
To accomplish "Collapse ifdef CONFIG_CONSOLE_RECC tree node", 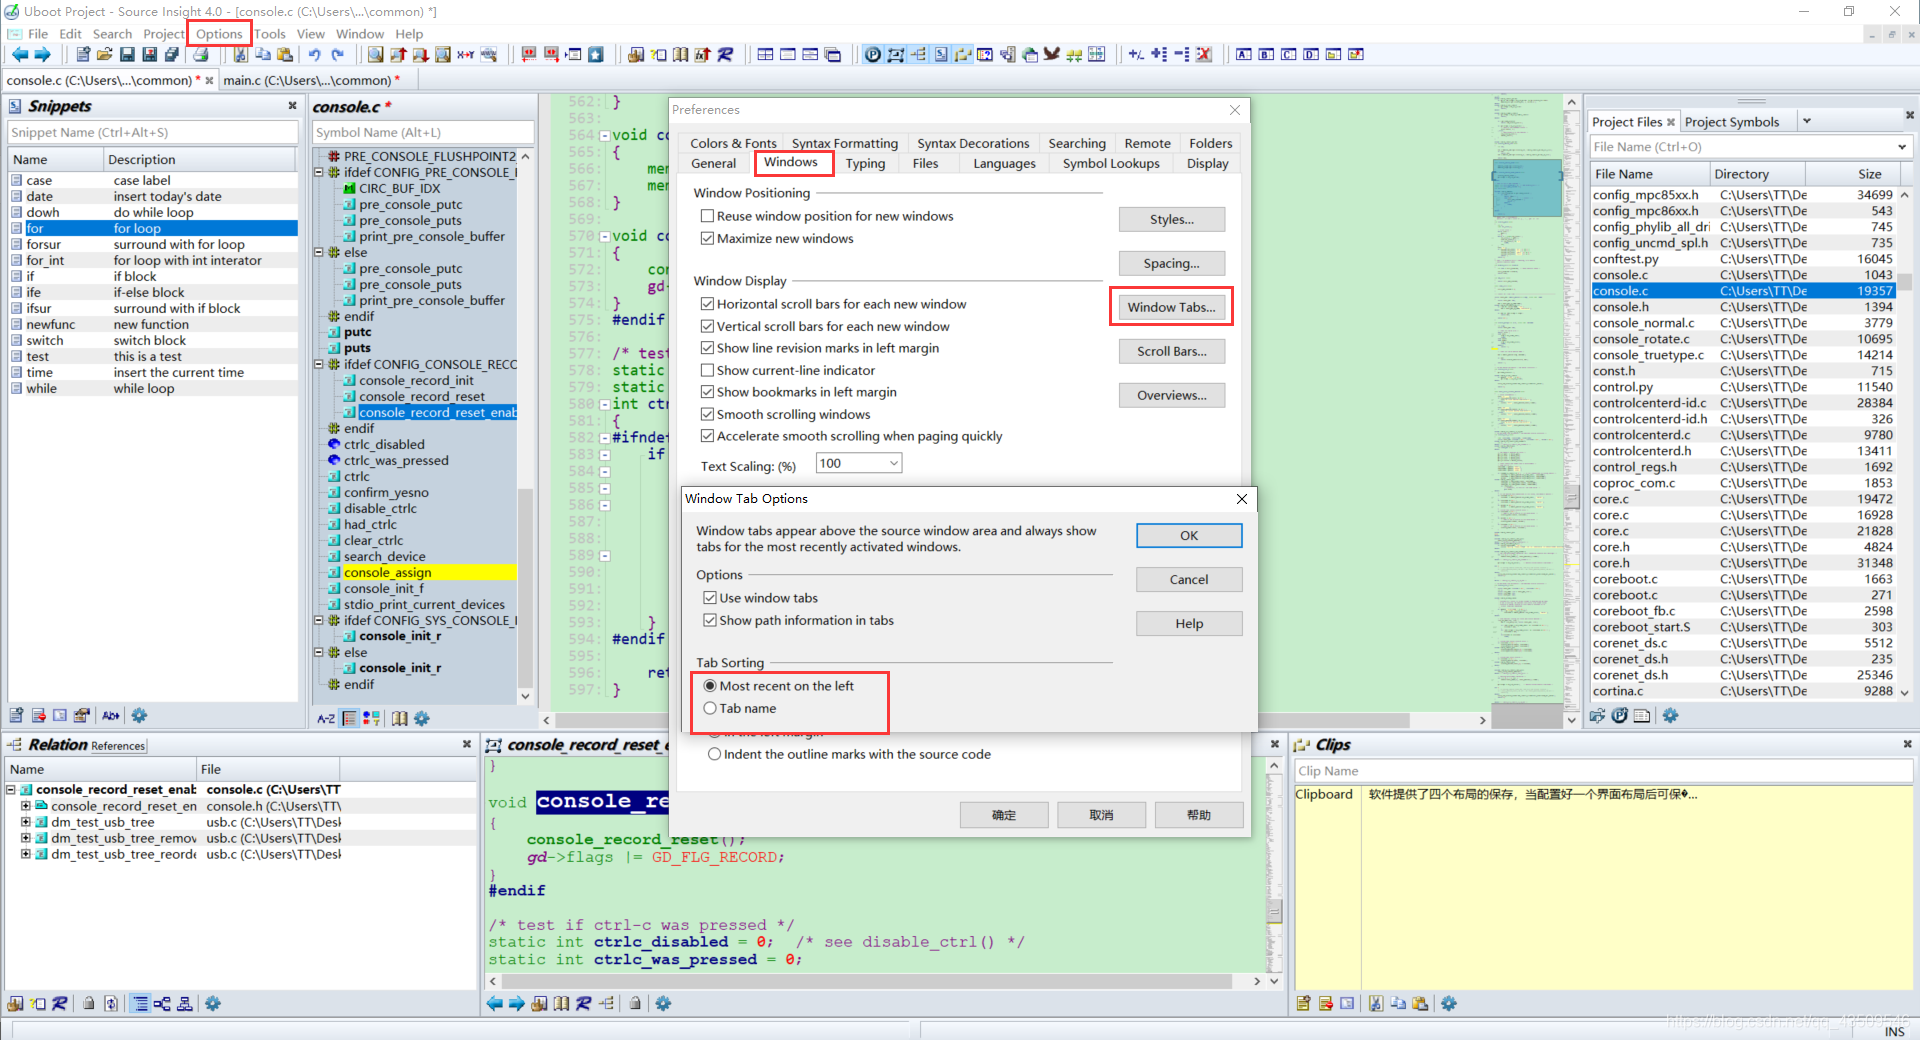I will point(320,364).
